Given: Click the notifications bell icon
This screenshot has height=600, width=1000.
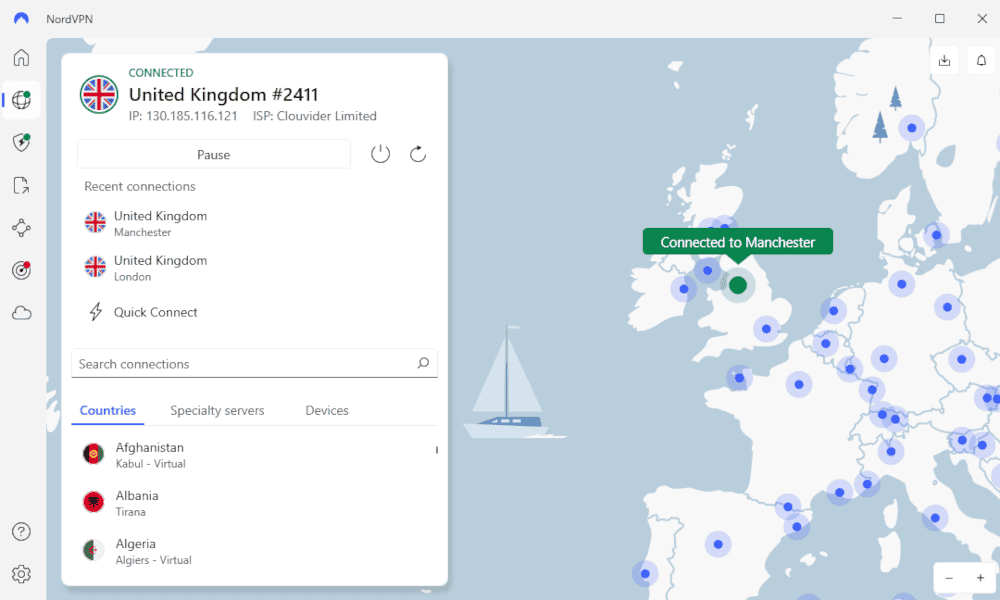Looking at the screenshot, I should (981, 60).
